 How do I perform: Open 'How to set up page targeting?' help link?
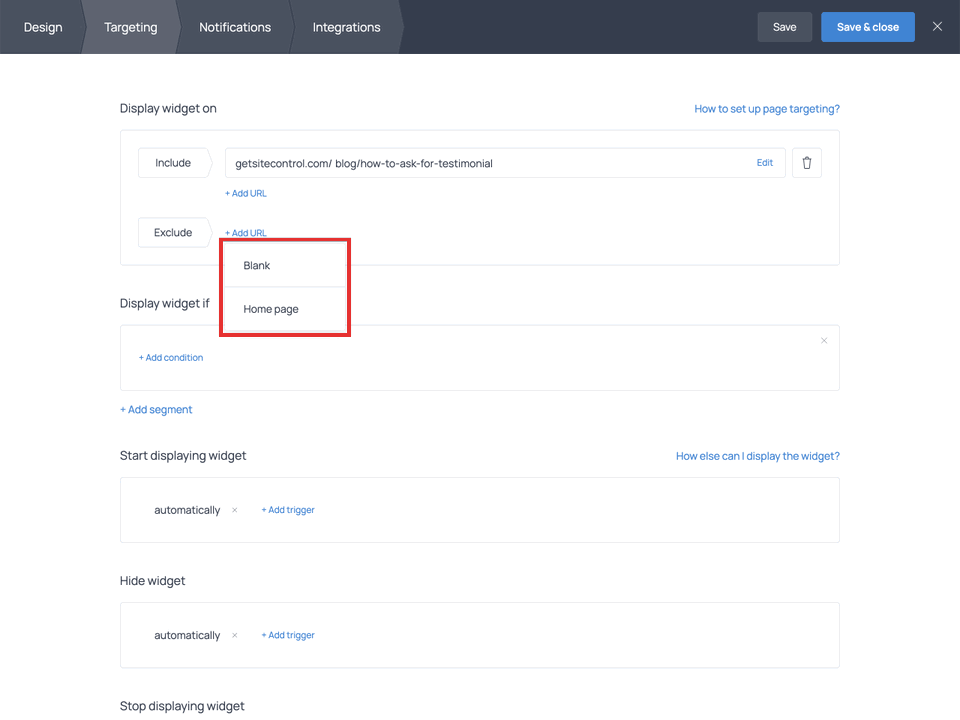pyautogui.click(x=767, y=108)
